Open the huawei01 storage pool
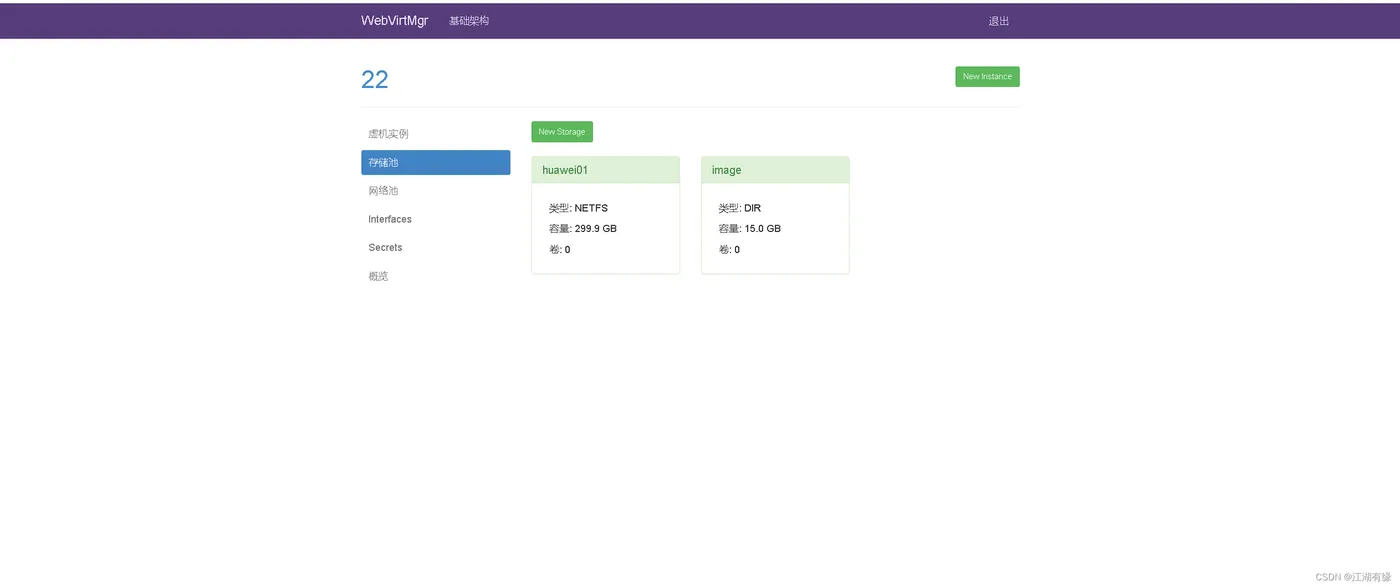1400x587 pixels. pyautogui.click(x=565, y=170)
